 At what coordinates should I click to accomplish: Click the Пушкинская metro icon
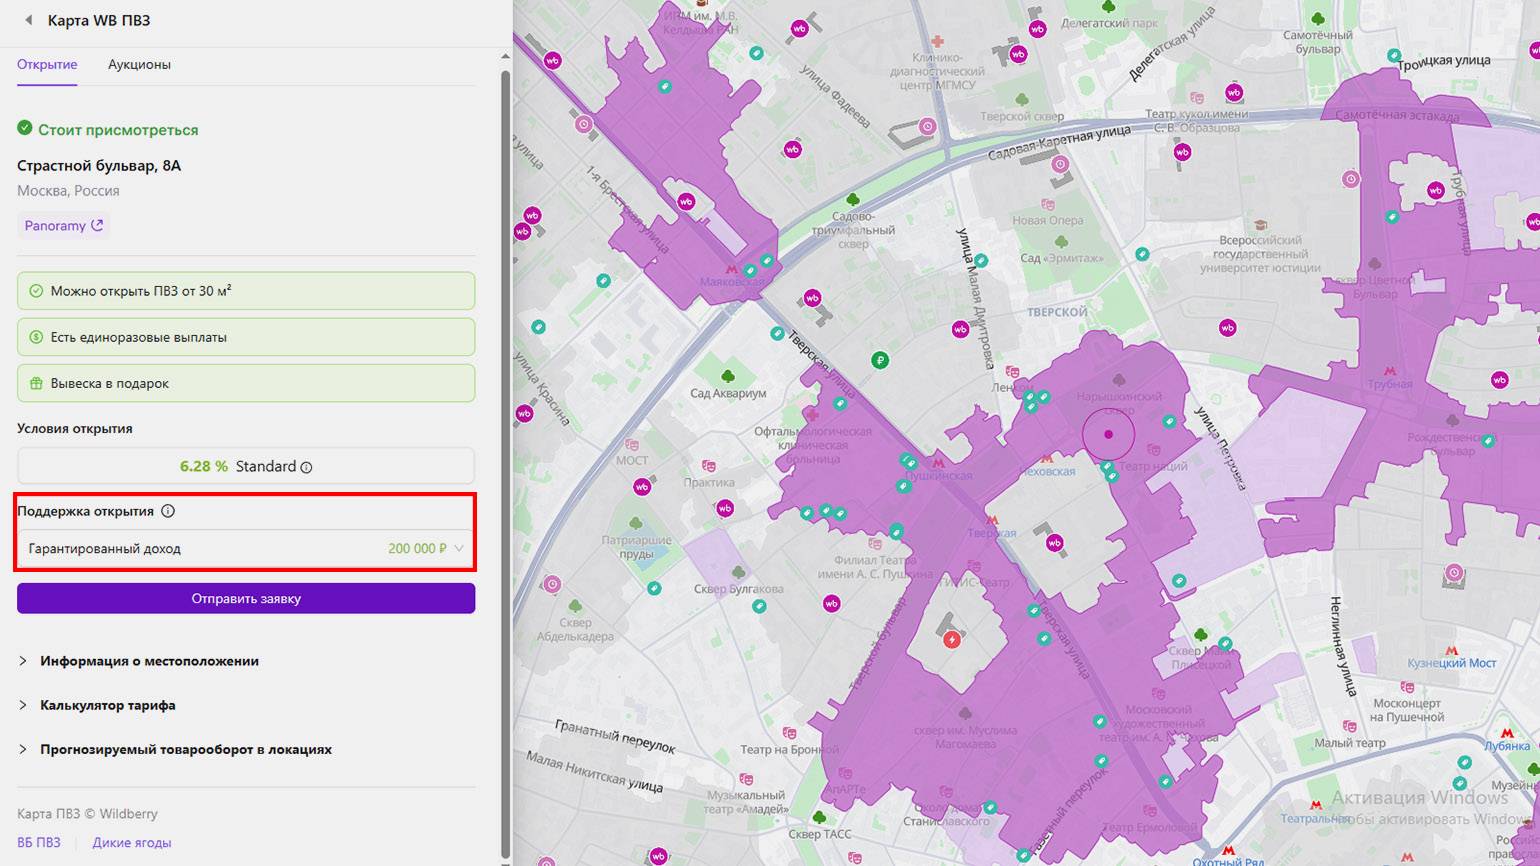point(938,463)
